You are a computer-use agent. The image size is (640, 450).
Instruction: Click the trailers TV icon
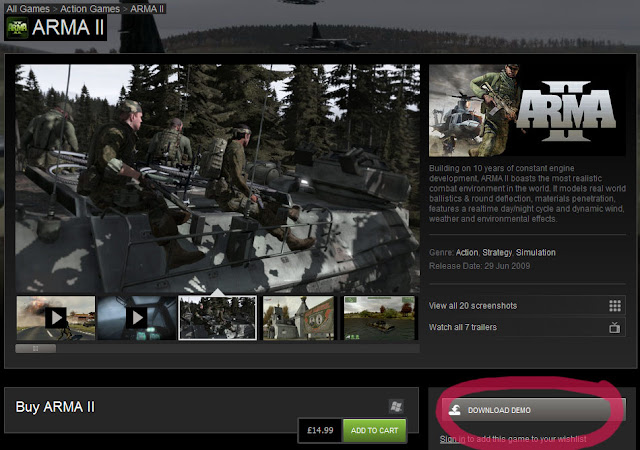pyautogui.click(x=615, y=327)
